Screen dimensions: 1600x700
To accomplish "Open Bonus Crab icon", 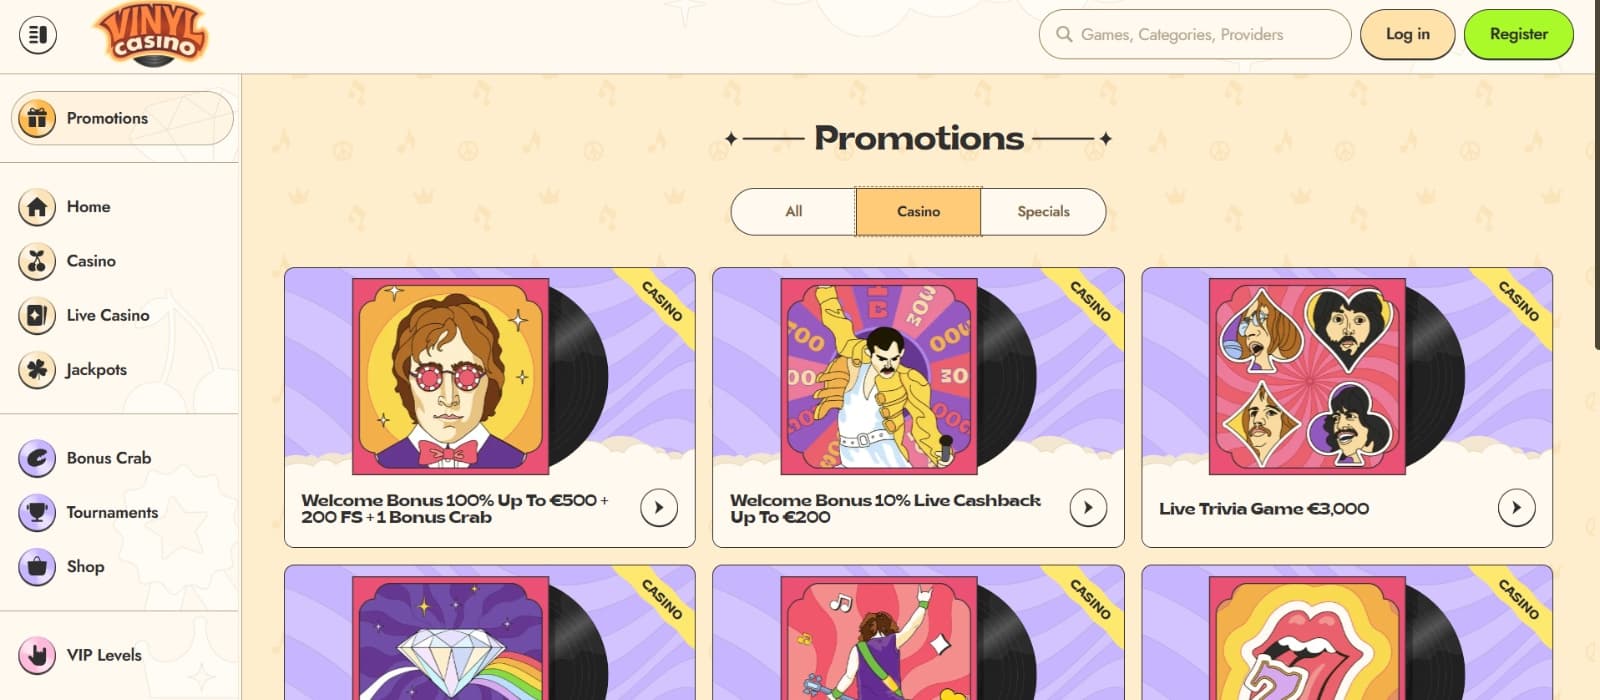I will click(x=37, y=458).
